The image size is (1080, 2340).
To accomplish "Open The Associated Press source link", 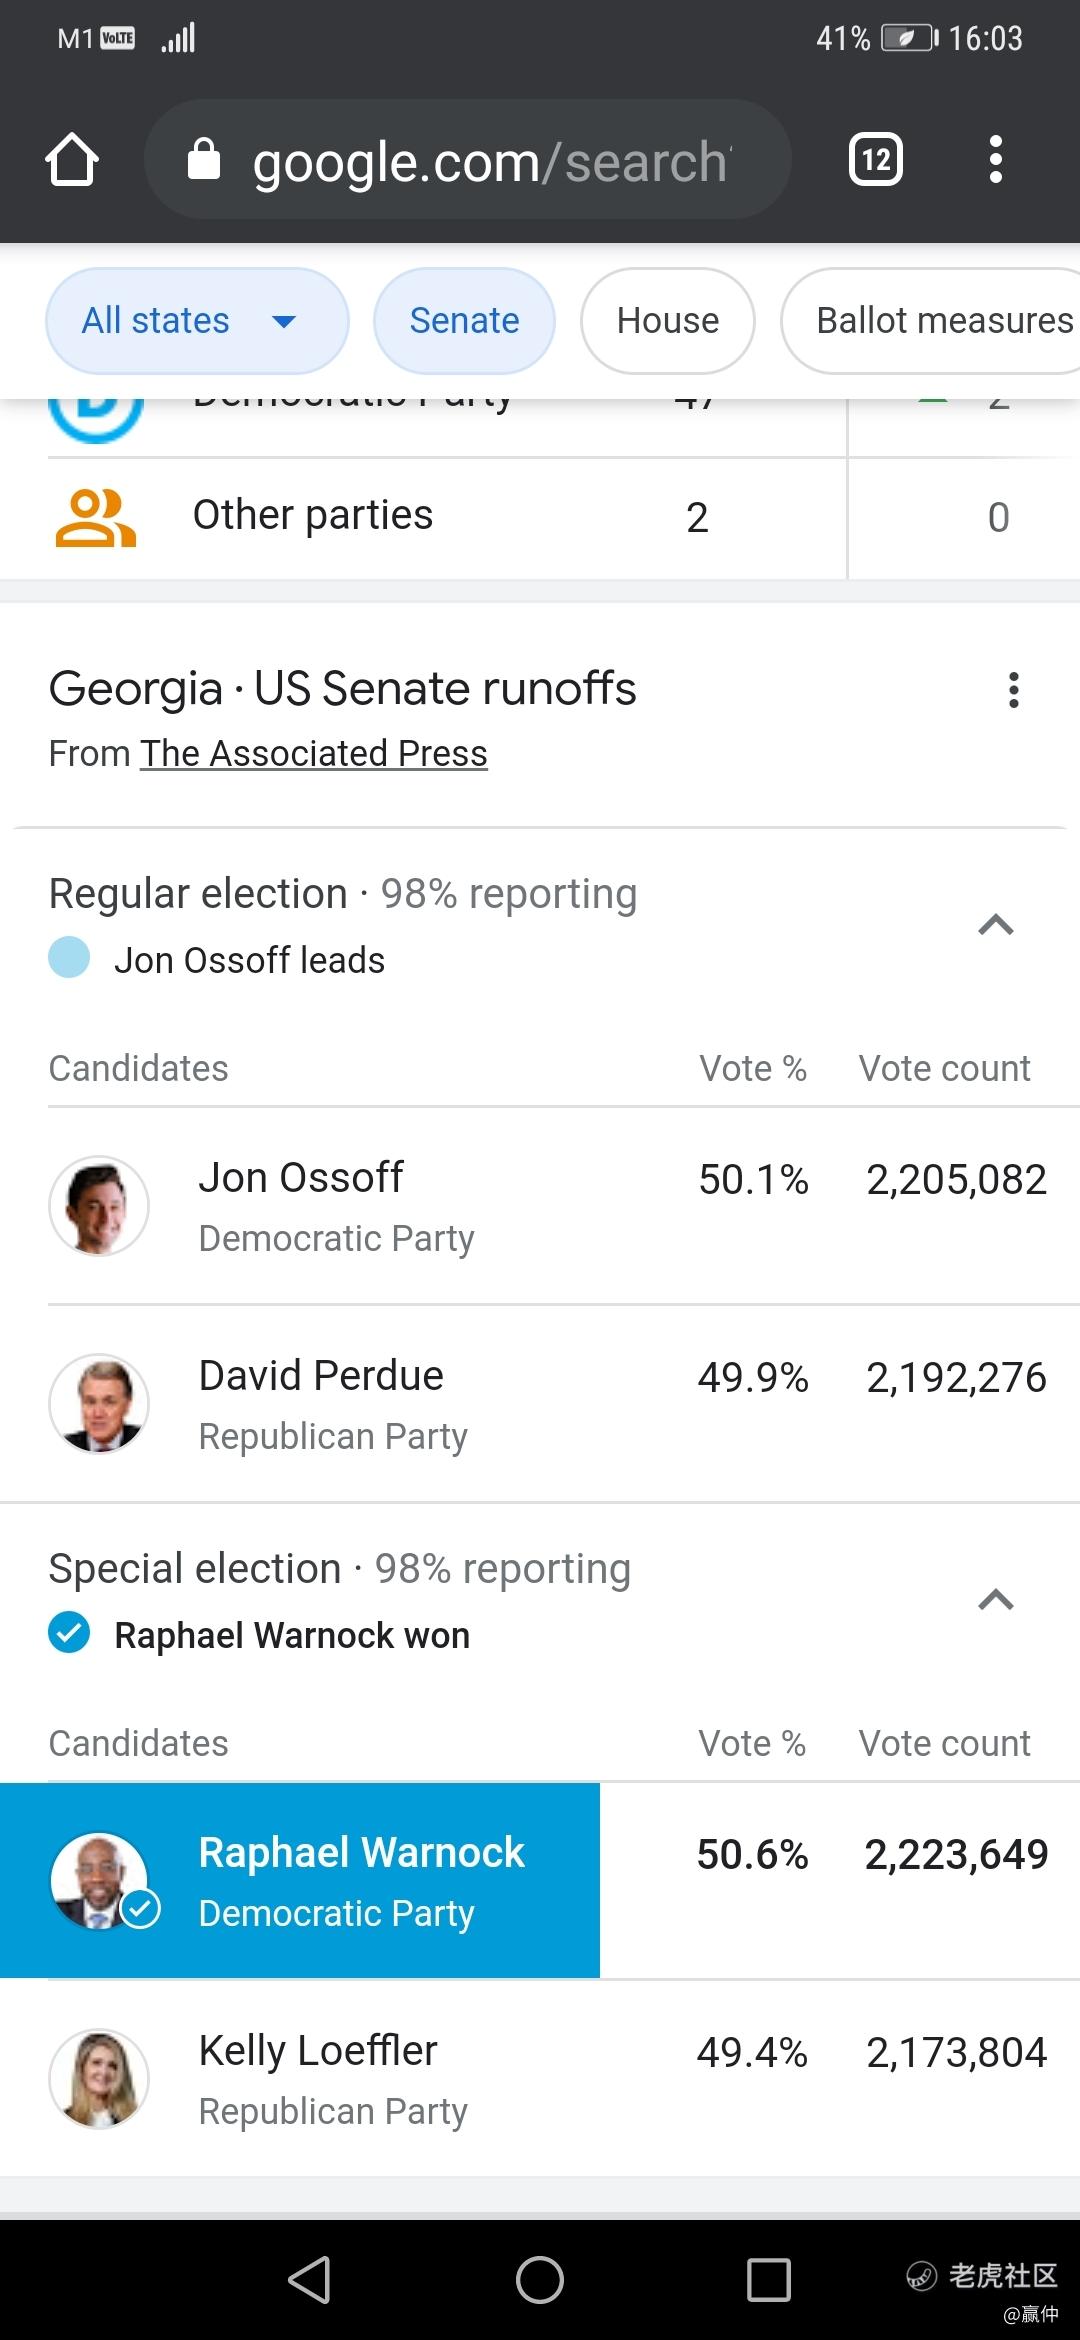I will click(313, 754).
